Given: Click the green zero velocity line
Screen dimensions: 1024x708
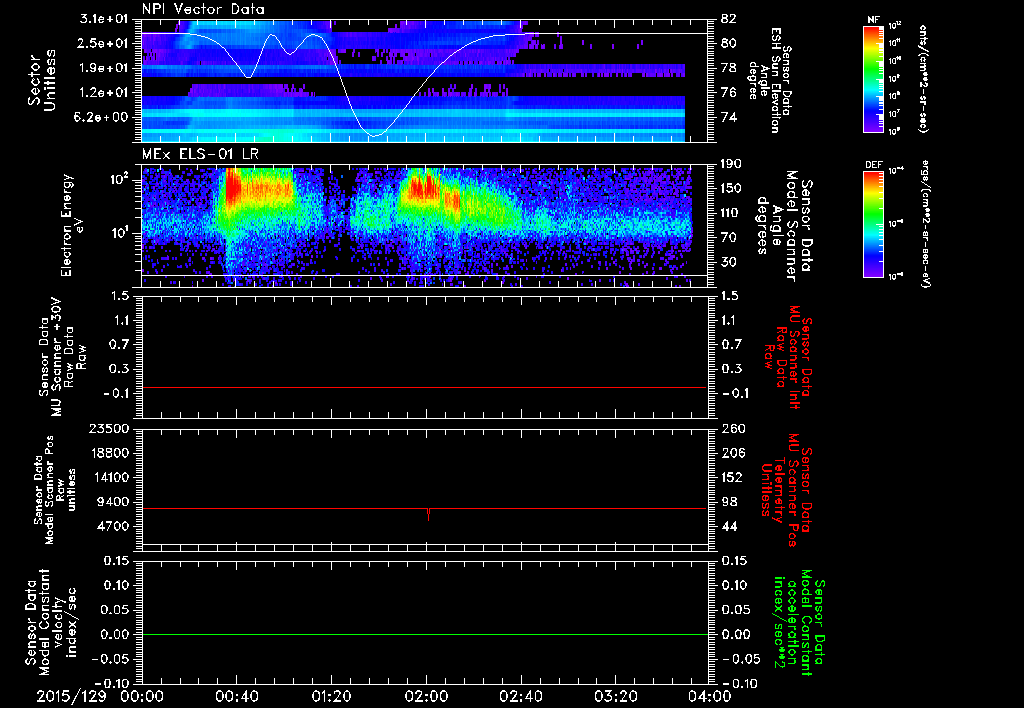Looking at the screenshot, I should click(x=425, y=634).
